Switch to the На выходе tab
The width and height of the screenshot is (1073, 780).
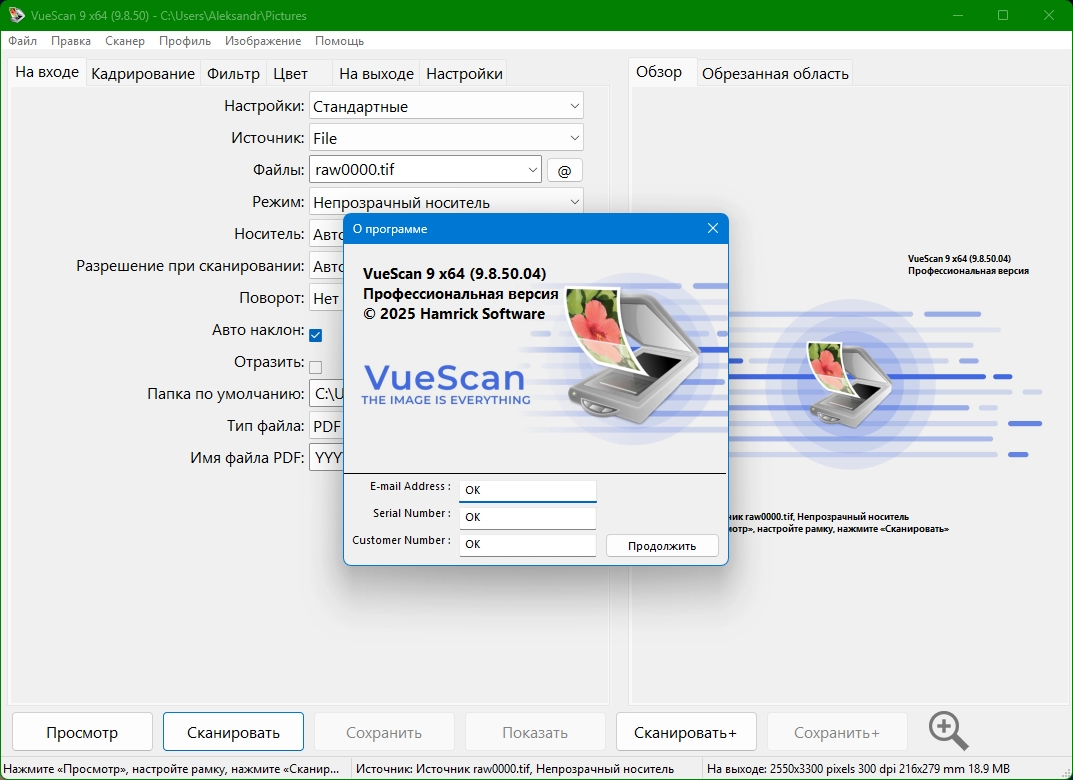pyautogui.click(x=376, y=73)
